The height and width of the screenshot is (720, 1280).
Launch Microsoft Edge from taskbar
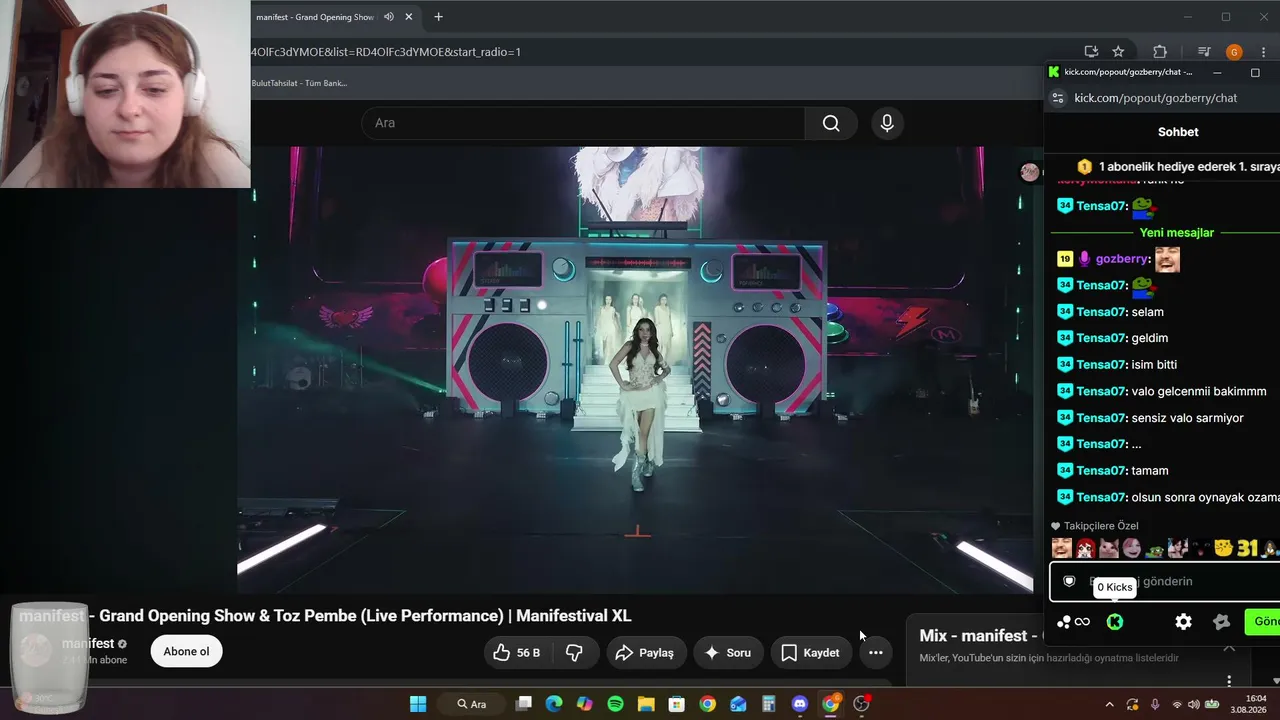[554, 704]
